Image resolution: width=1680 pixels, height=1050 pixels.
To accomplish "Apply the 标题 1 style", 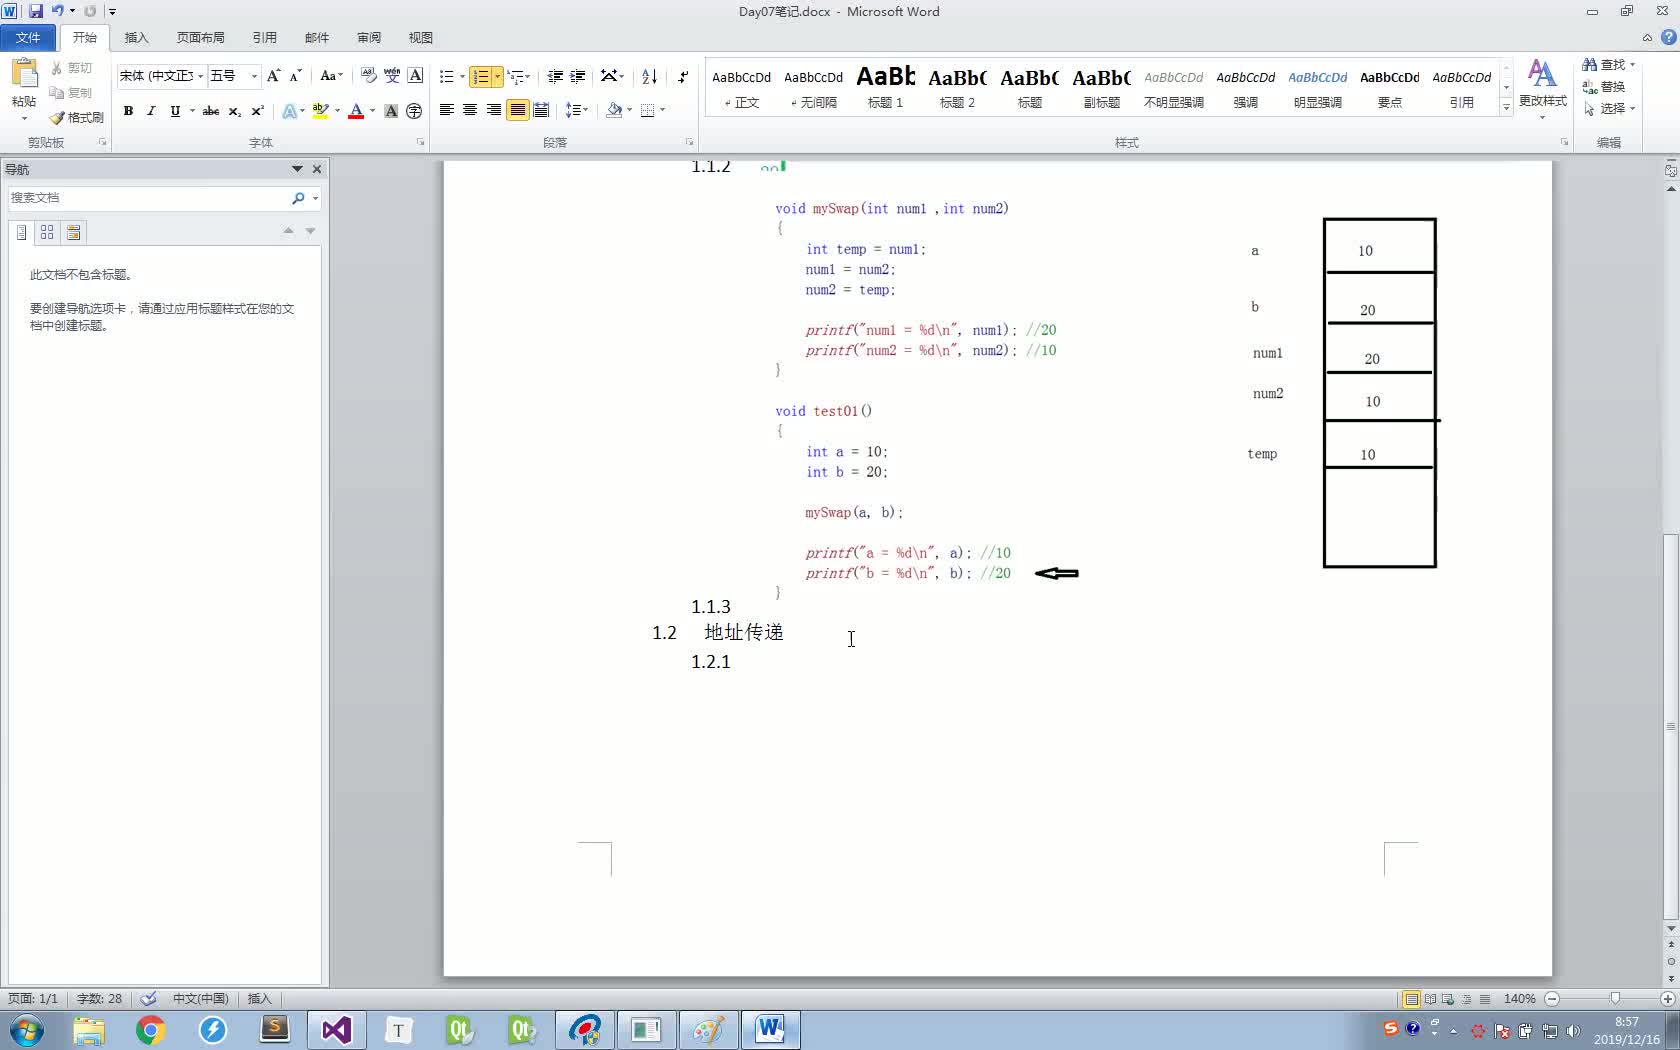I will click(x=885, y=86).
